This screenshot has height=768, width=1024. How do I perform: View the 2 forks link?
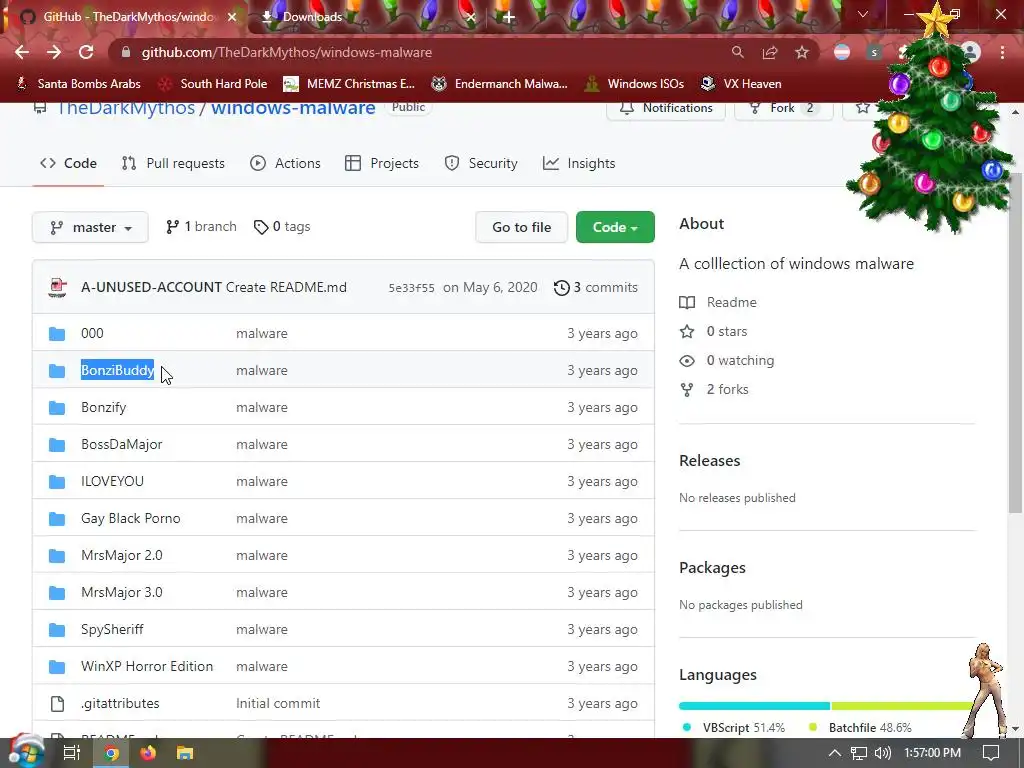(x=714, y=389)
